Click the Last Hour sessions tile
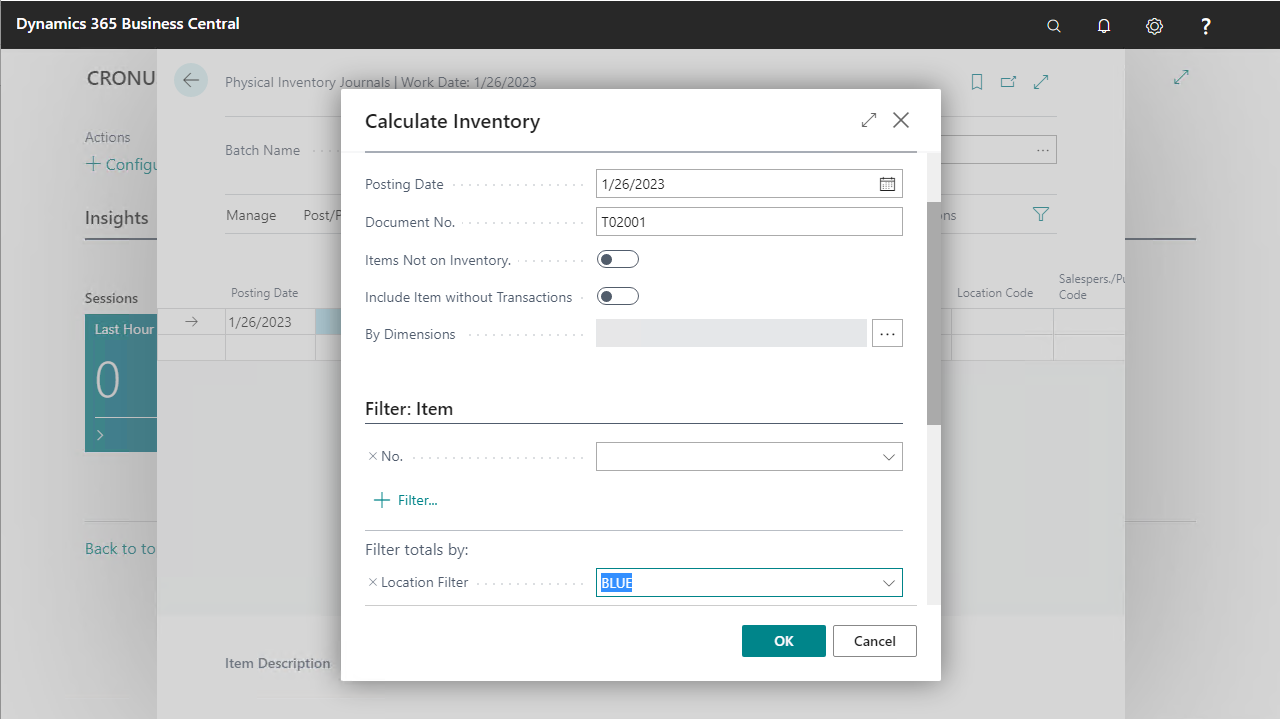 tap(121, 383)
